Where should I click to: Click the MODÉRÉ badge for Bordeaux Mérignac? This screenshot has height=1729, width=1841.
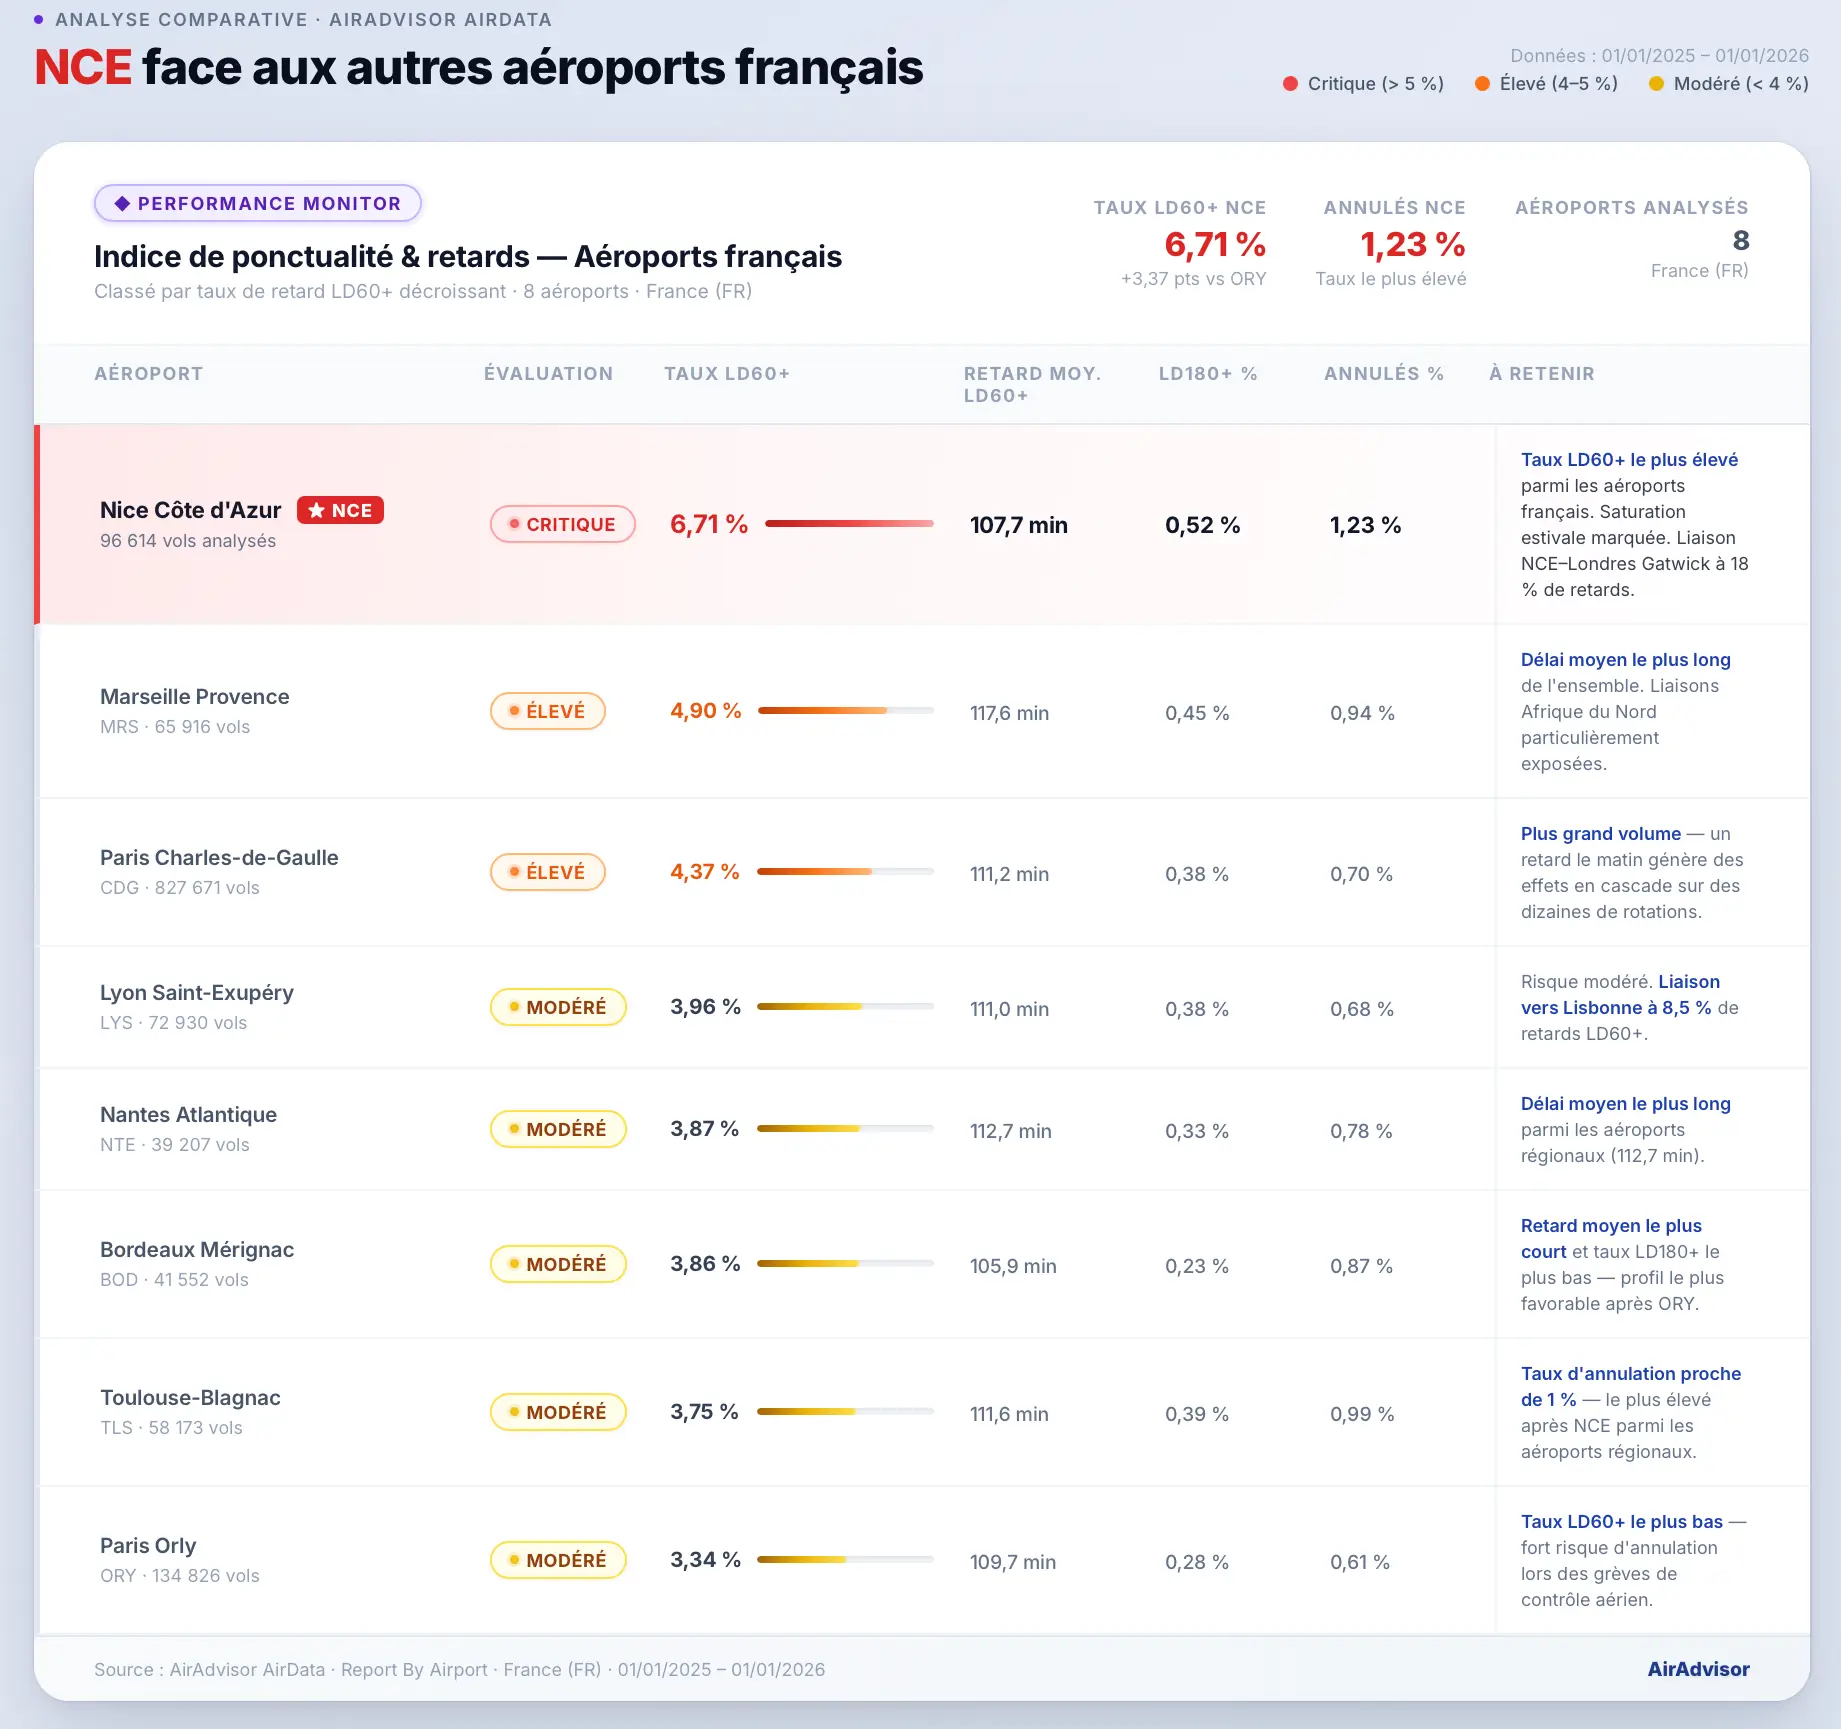point(558,1264)
